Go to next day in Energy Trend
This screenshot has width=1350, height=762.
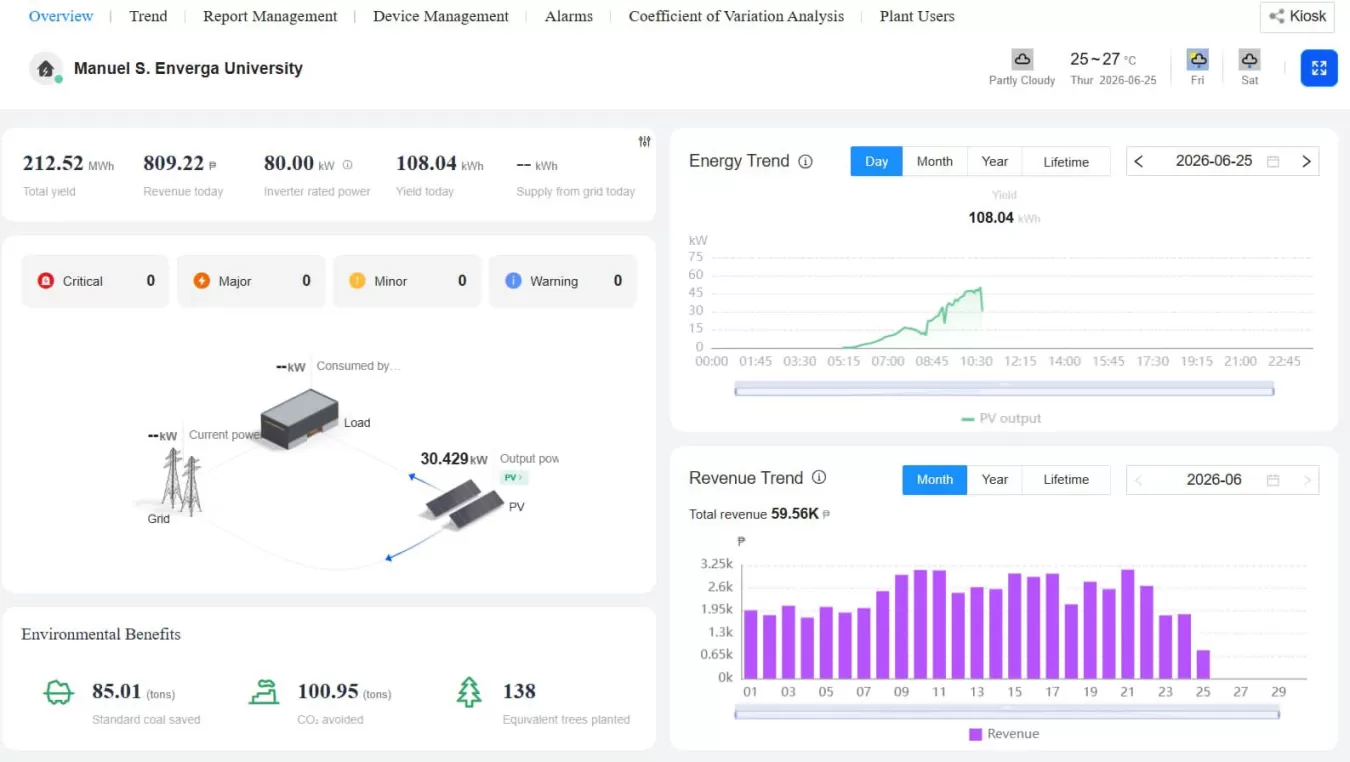pyautogui.click(x=1306, y=161)
